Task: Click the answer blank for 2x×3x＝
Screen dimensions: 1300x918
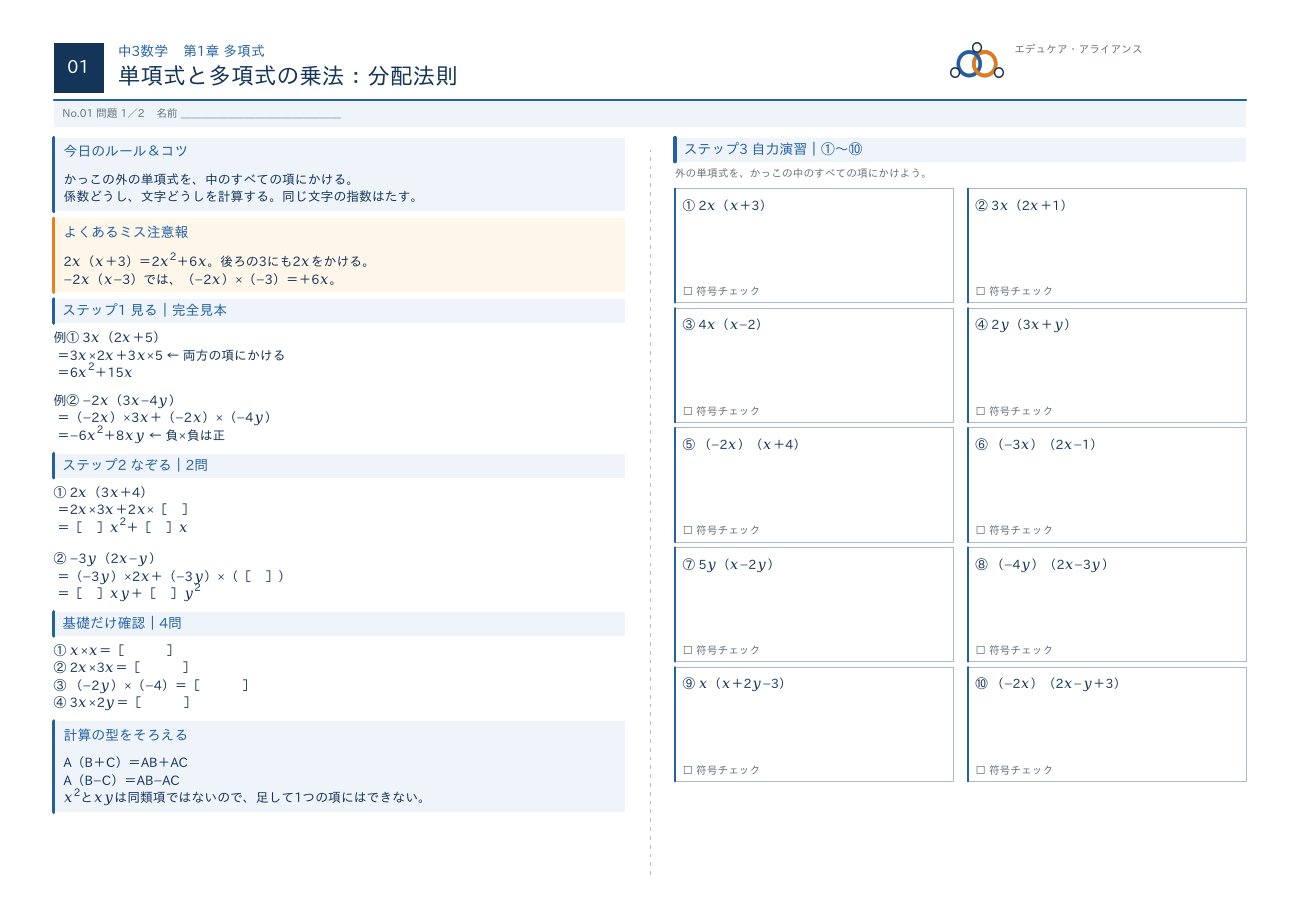Action: coord(160,667)
